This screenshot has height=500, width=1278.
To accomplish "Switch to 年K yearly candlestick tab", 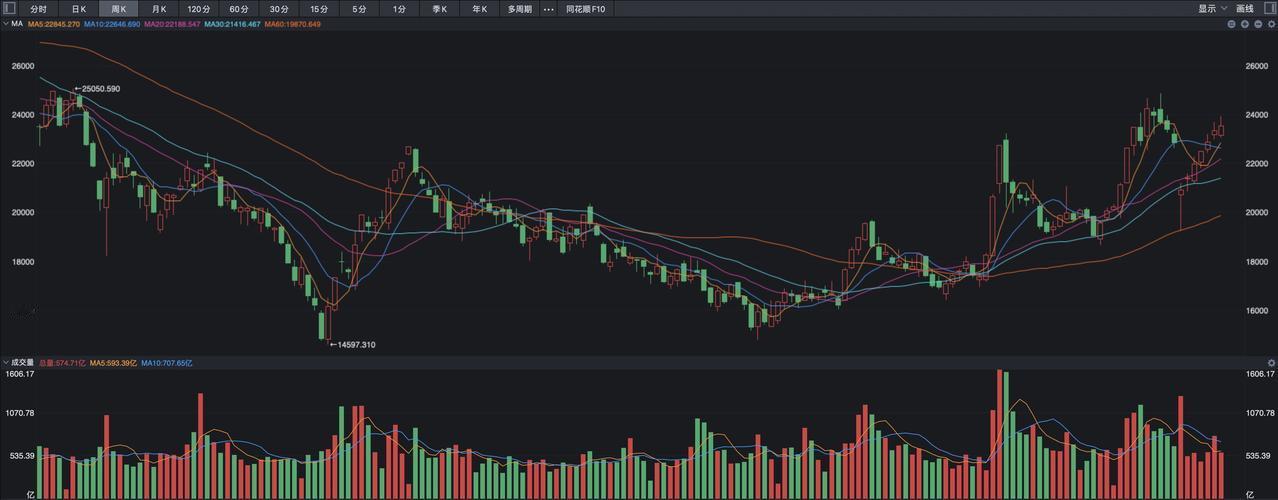I will pos(479,8).
